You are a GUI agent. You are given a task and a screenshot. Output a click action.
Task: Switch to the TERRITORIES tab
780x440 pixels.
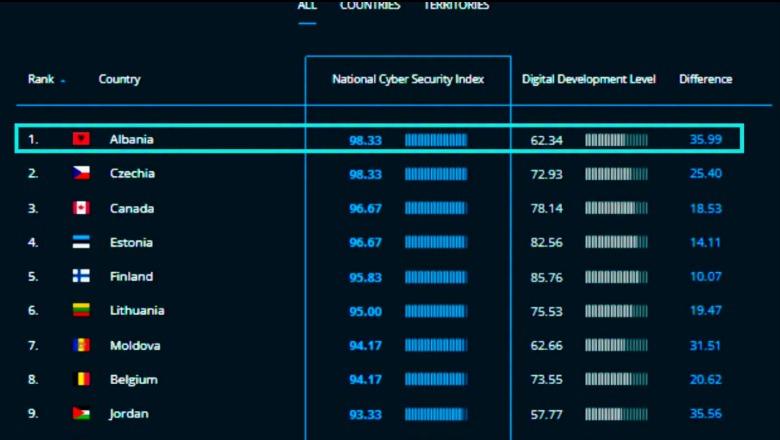(456, 5)
